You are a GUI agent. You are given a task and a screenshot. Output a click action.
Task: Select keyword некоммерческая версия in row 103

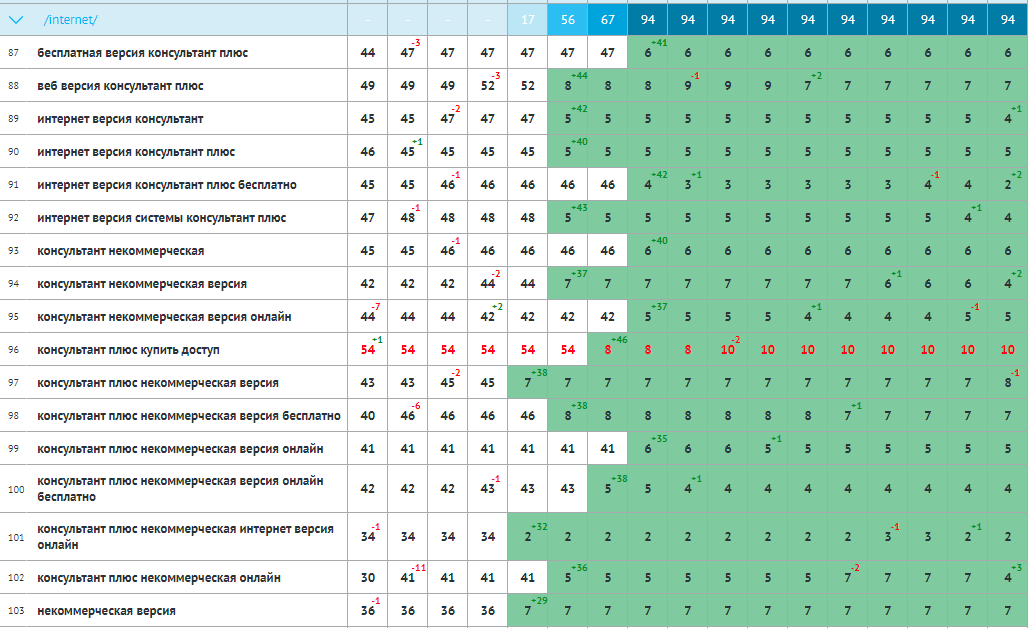coord(106,611)
